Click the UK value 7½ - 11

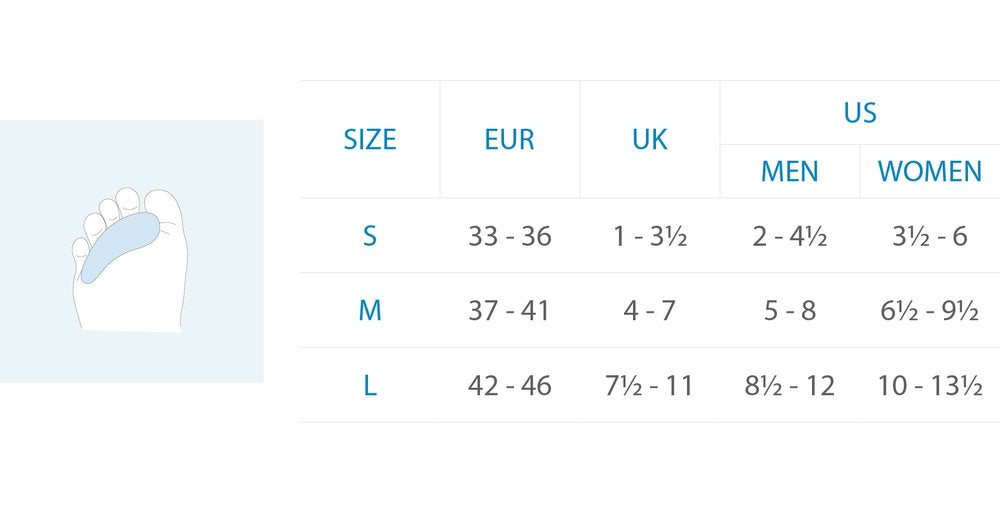click(x=649, y=385)
